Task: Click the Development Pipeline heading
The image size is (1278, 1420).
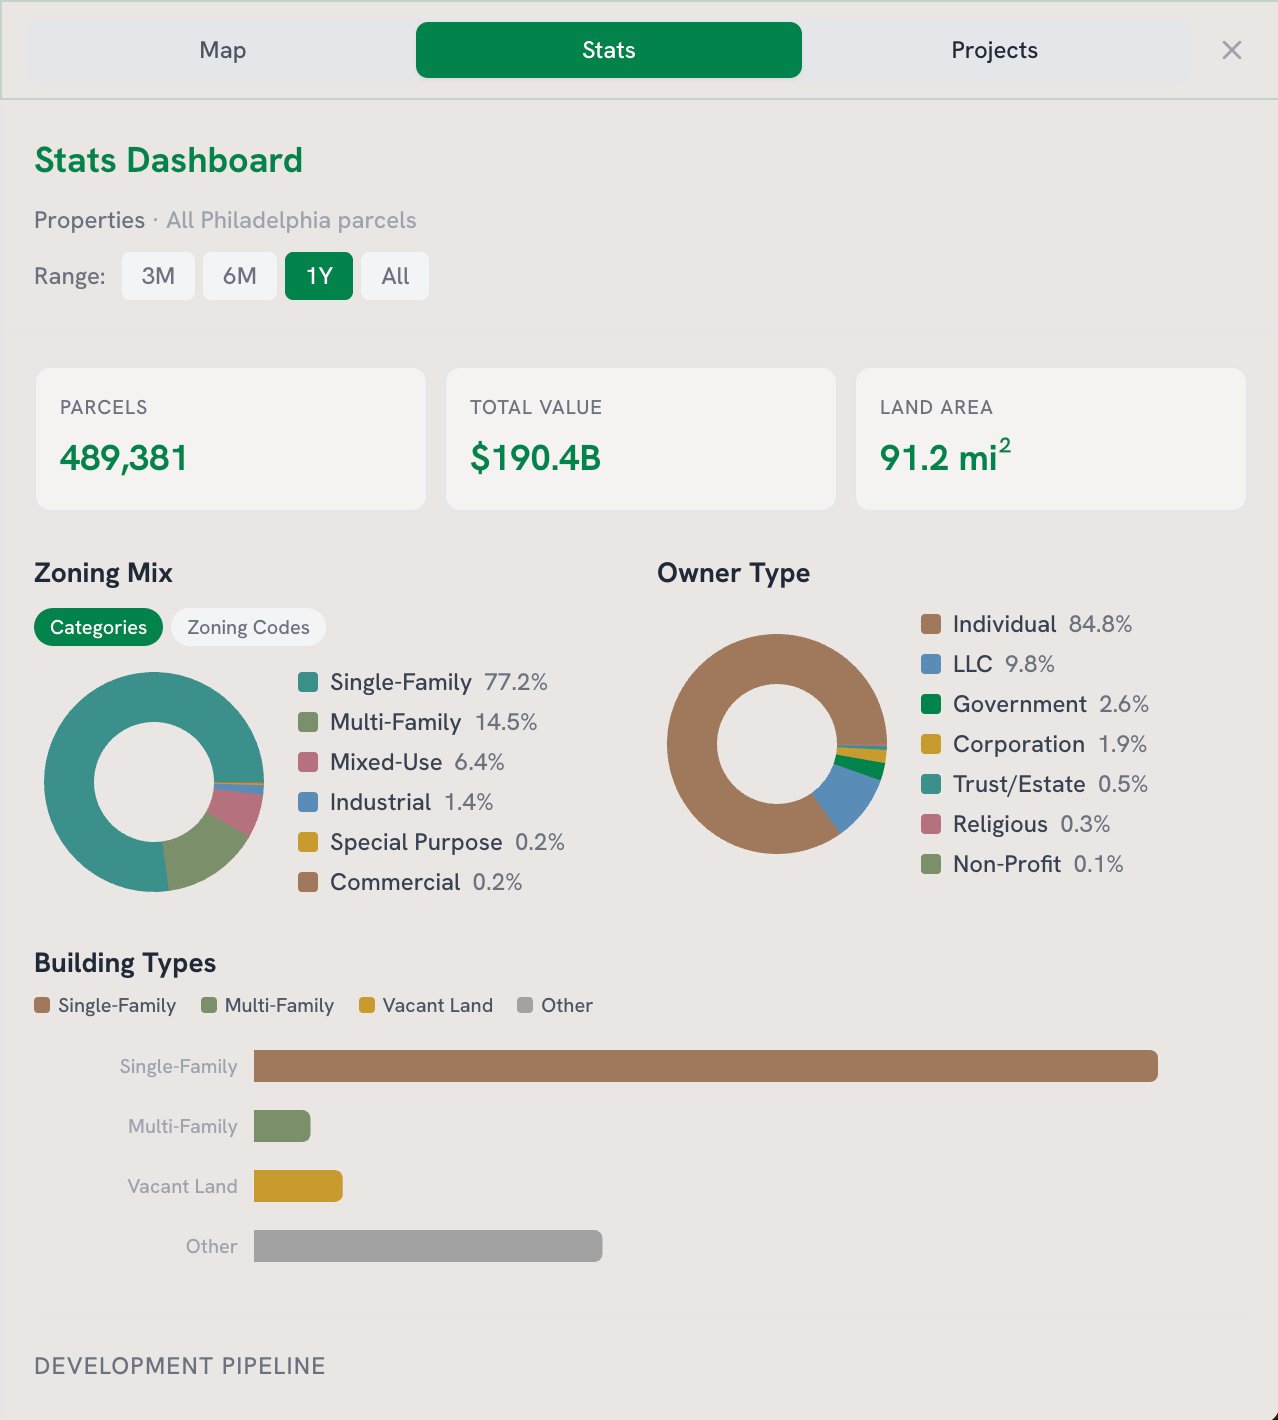Action: tap(180, 1366)
